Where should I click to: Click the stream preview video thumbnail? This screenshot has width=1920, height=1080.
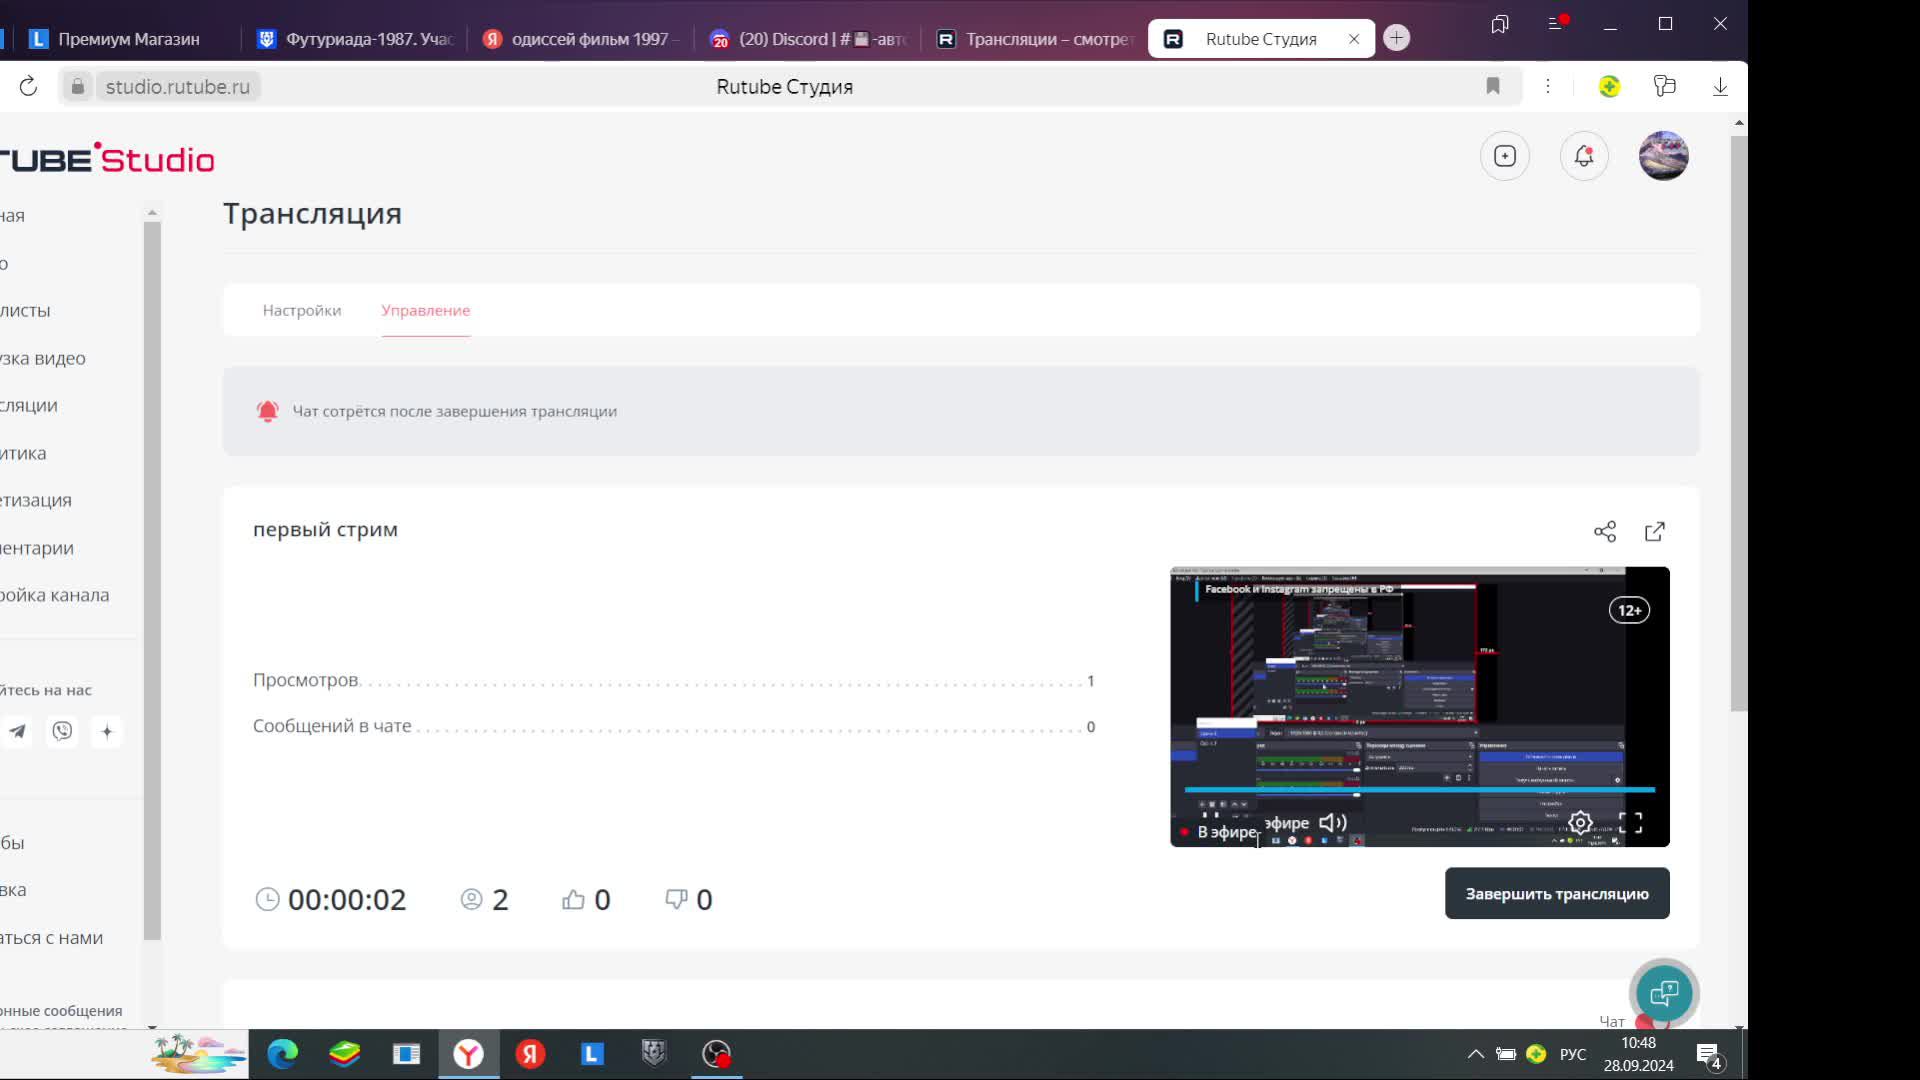click(1420, 707)
